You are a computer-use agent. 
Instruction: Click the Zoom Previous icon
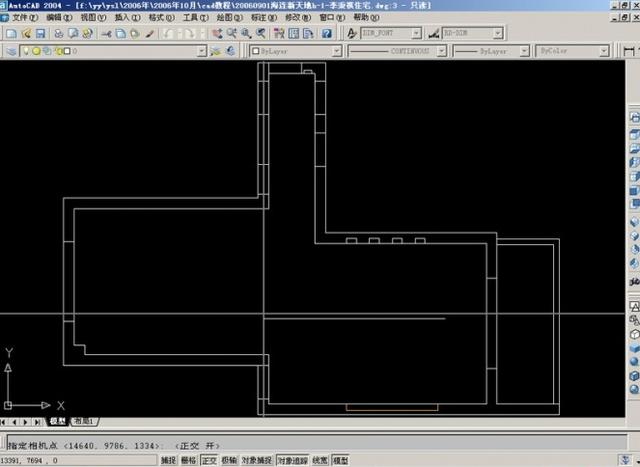(261, 33)
